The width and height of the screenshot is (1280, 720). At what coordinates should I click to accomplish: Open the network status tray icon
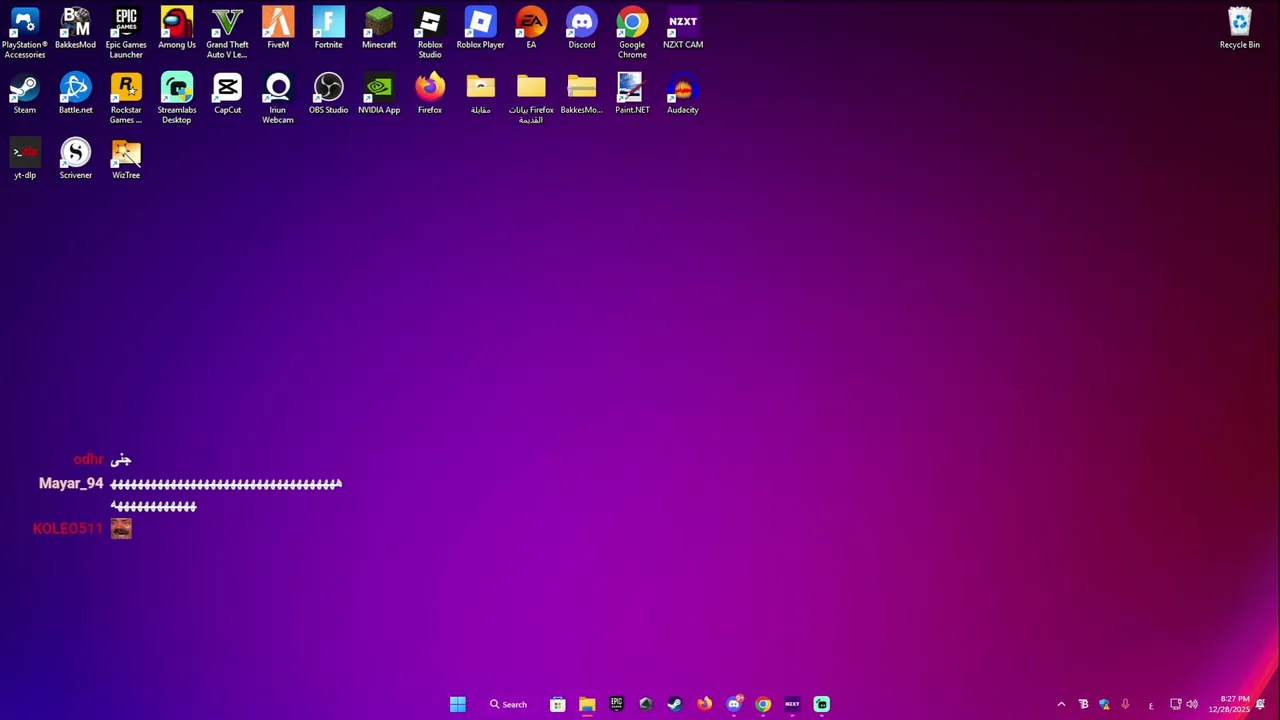(1175, 704)
